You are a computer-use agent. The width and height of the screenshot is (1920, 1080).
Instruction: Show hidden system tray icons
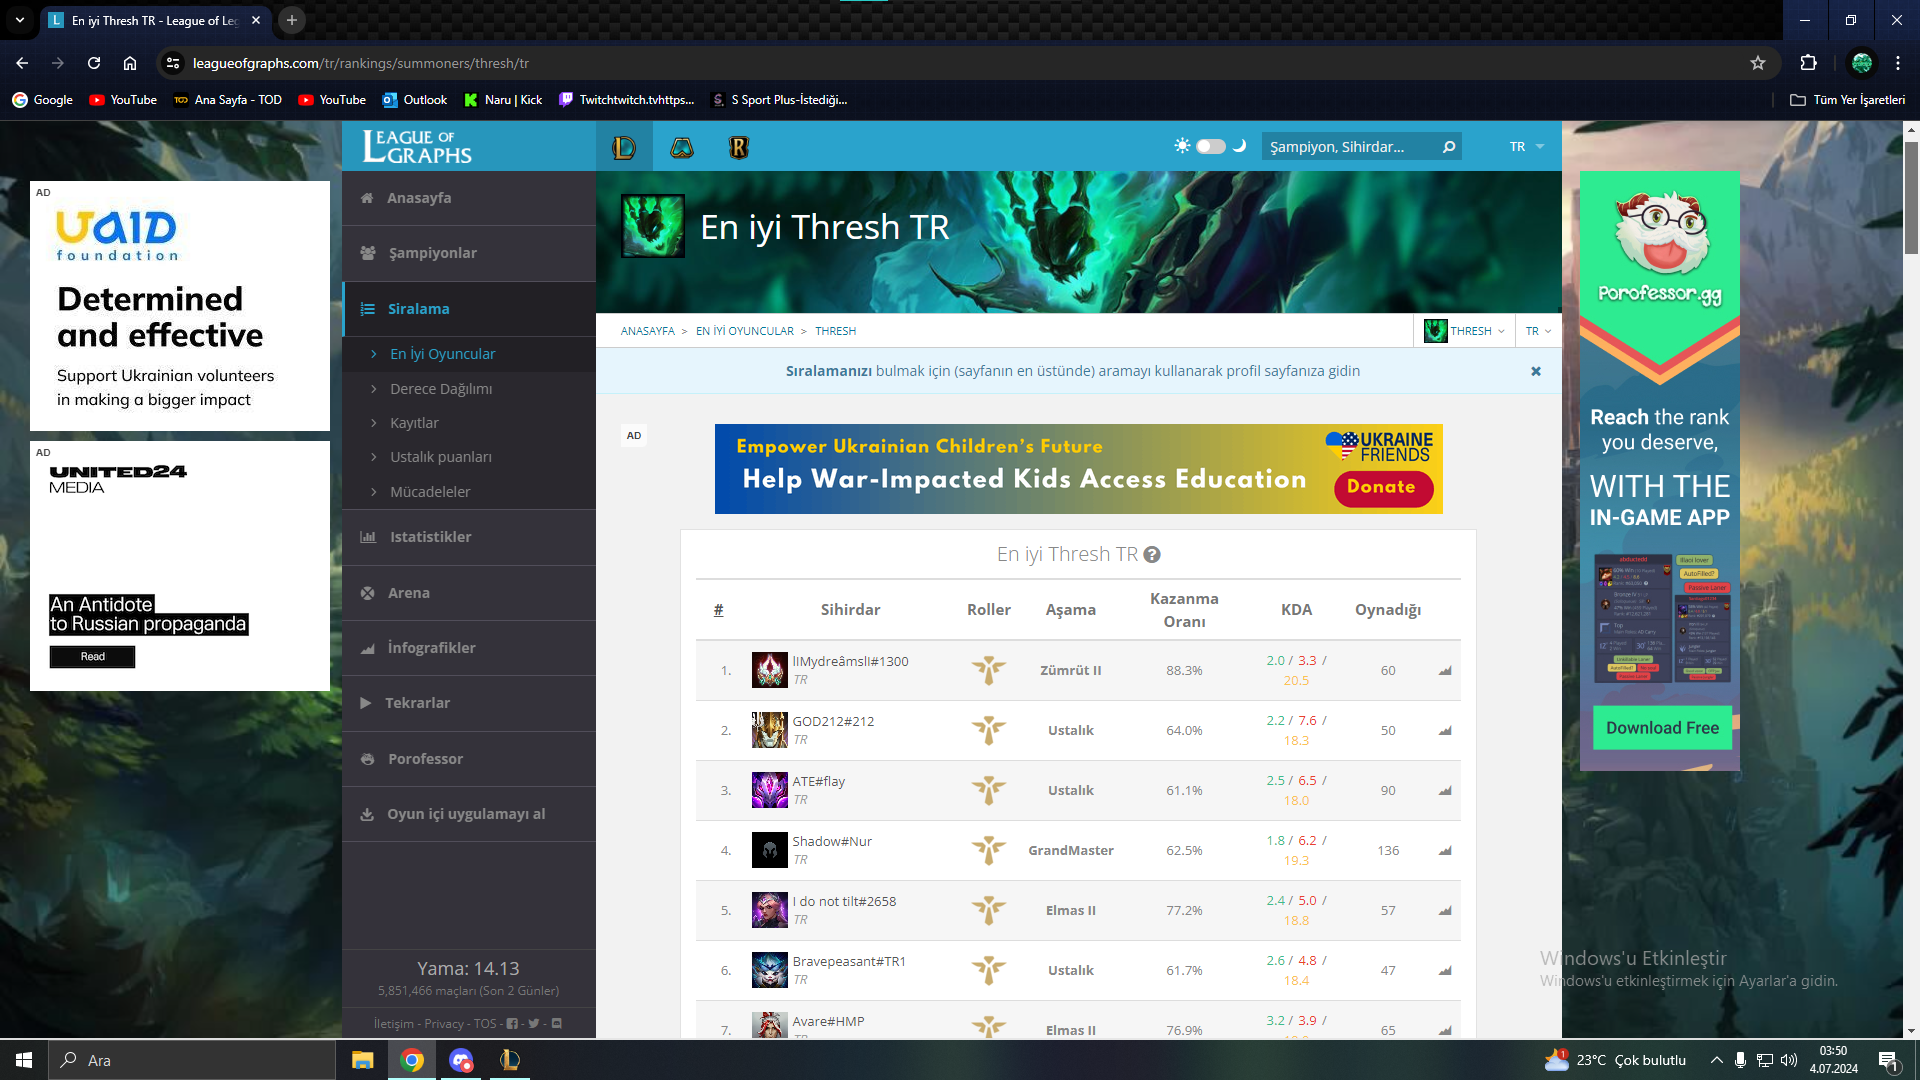point(1716,1060)
